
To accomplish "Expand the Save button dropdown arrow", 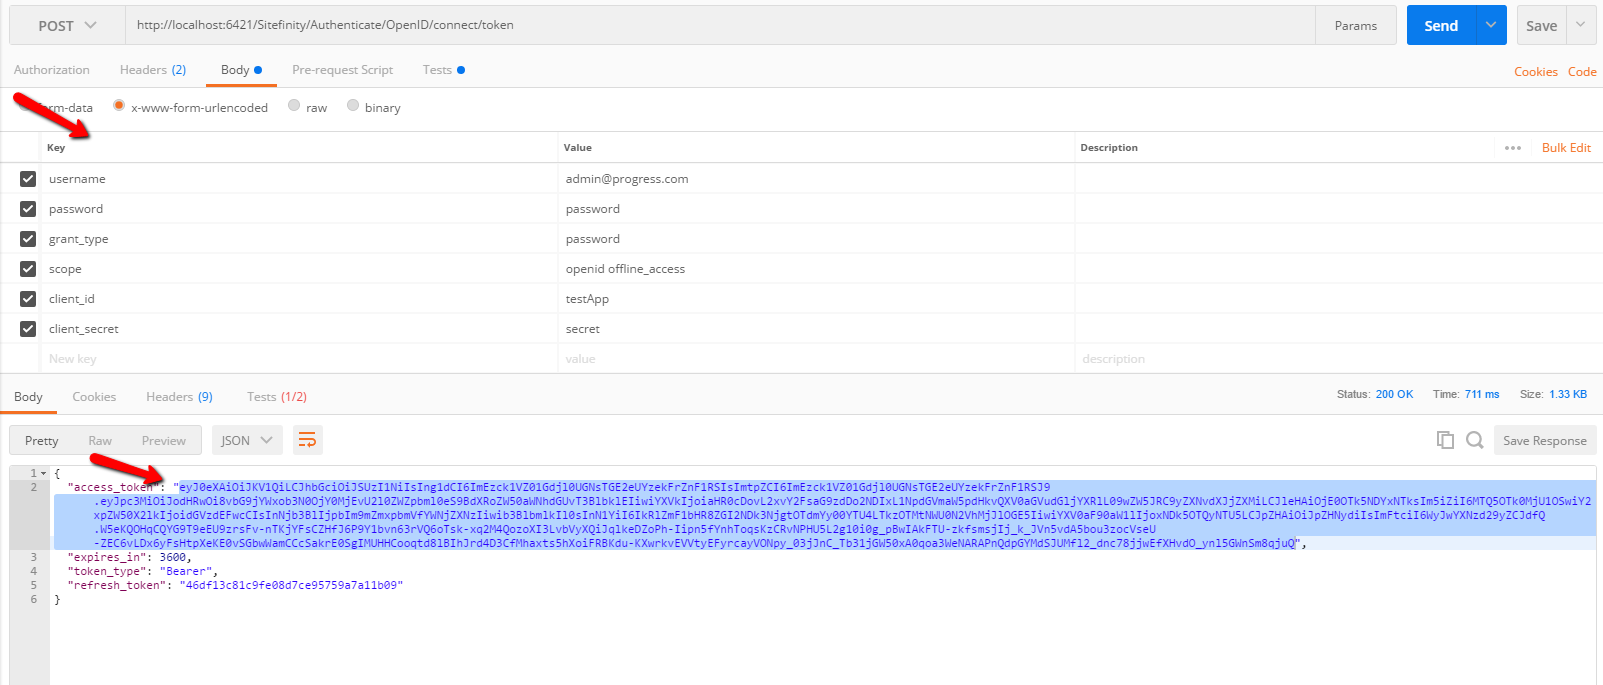I will click(1581, 25).
